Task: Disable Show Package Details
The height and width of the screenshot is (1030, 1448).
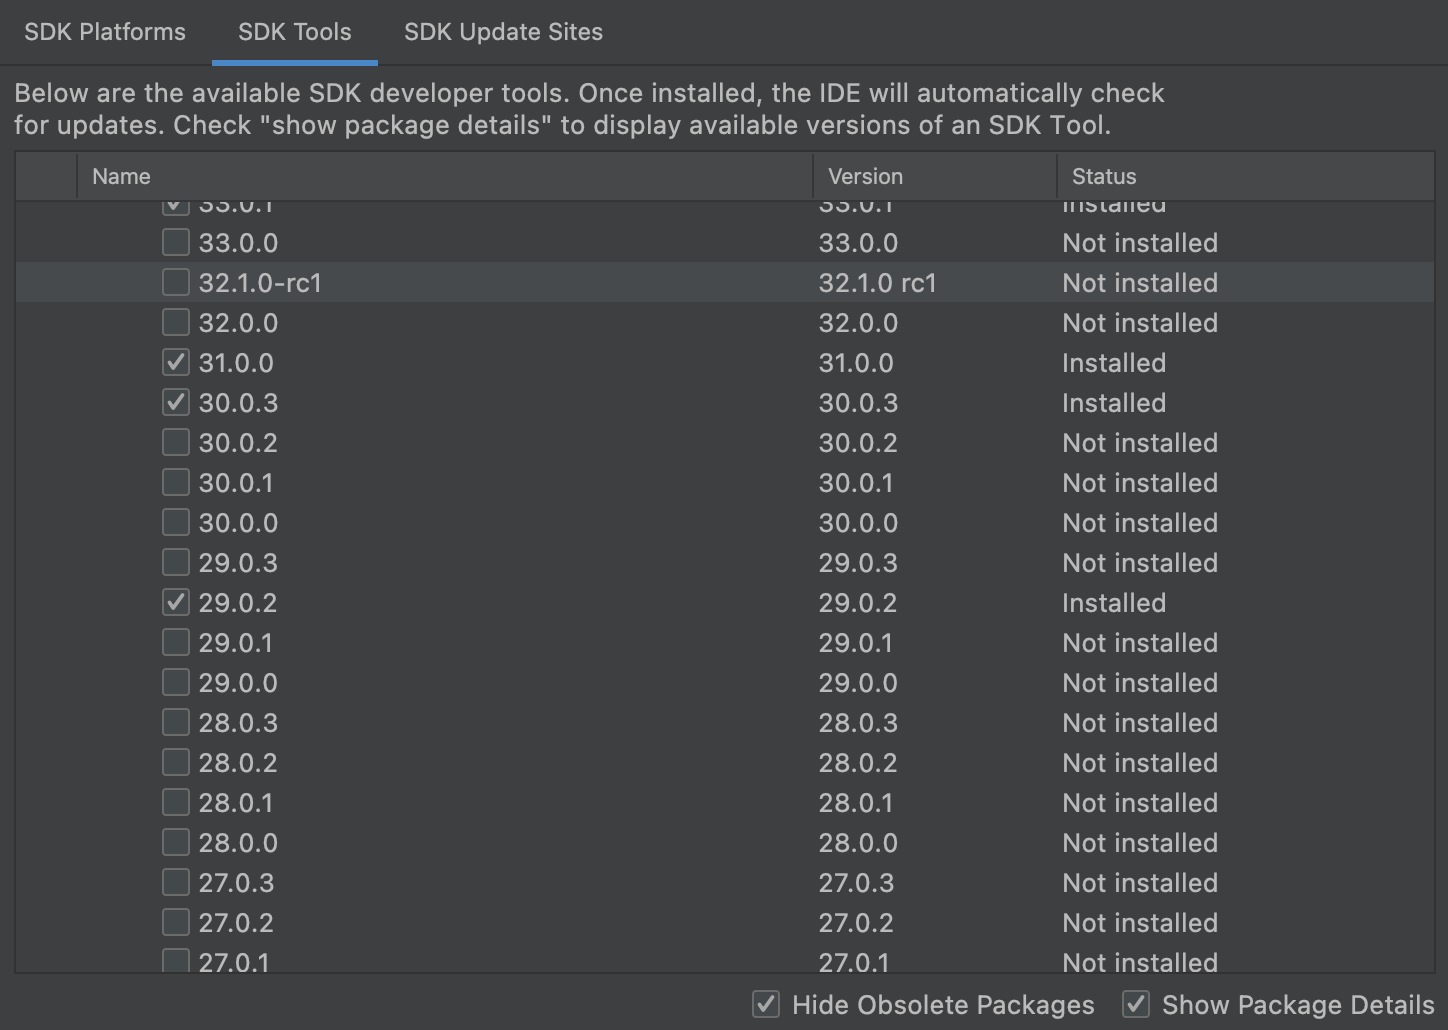Action: [1136, 1004]
